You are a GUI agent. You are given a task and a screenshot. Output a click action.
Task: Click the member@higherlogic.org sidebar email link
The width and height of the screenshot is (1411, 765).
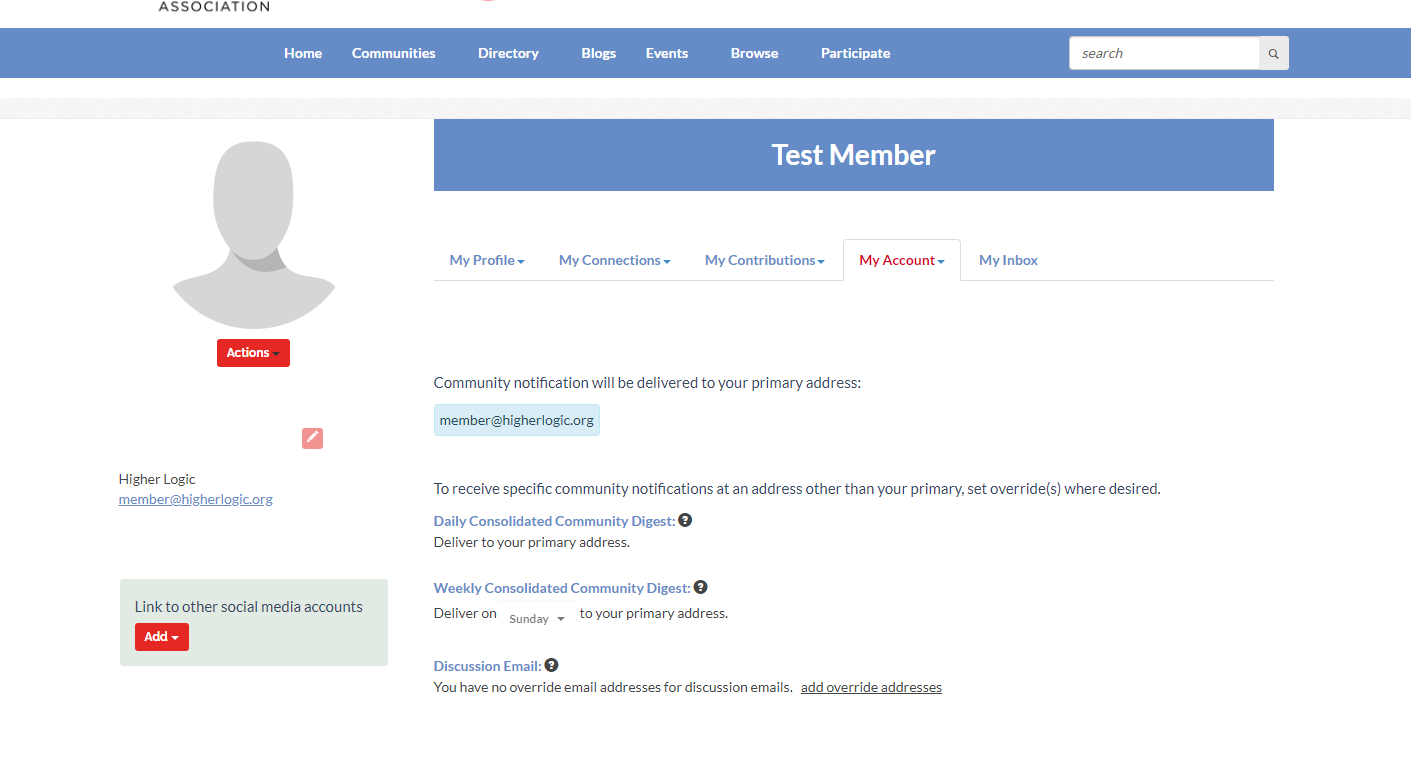click(x=196, y=499)
